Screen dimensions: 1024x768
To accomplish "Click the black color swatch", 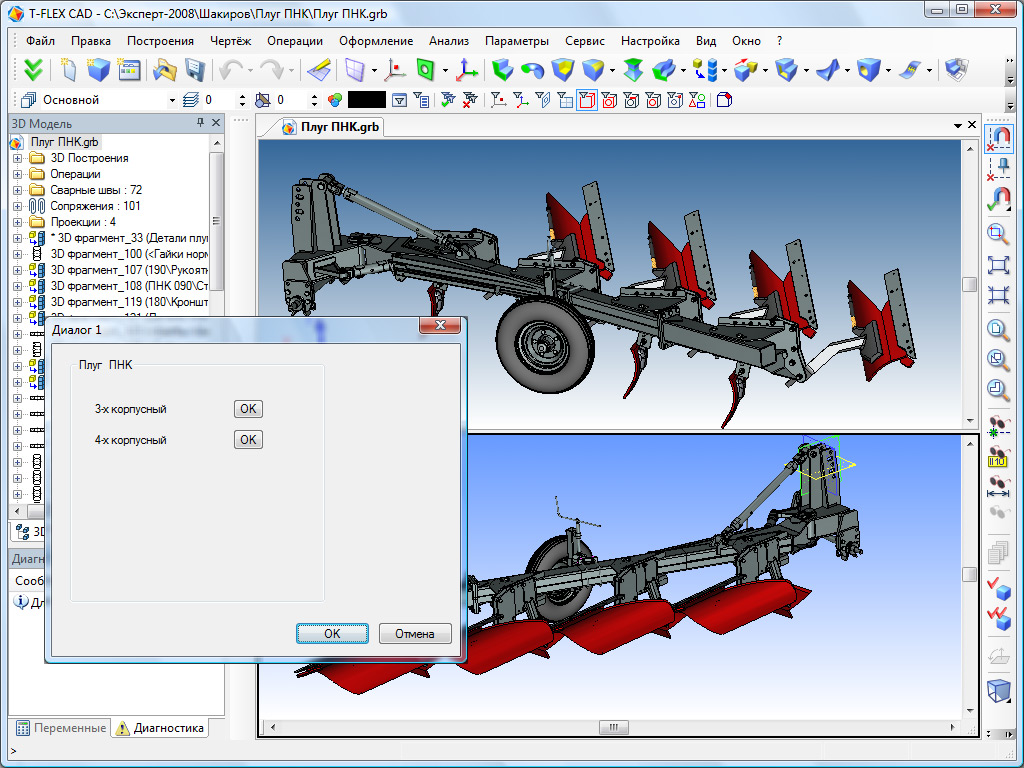I will click(x=367, y=100).
